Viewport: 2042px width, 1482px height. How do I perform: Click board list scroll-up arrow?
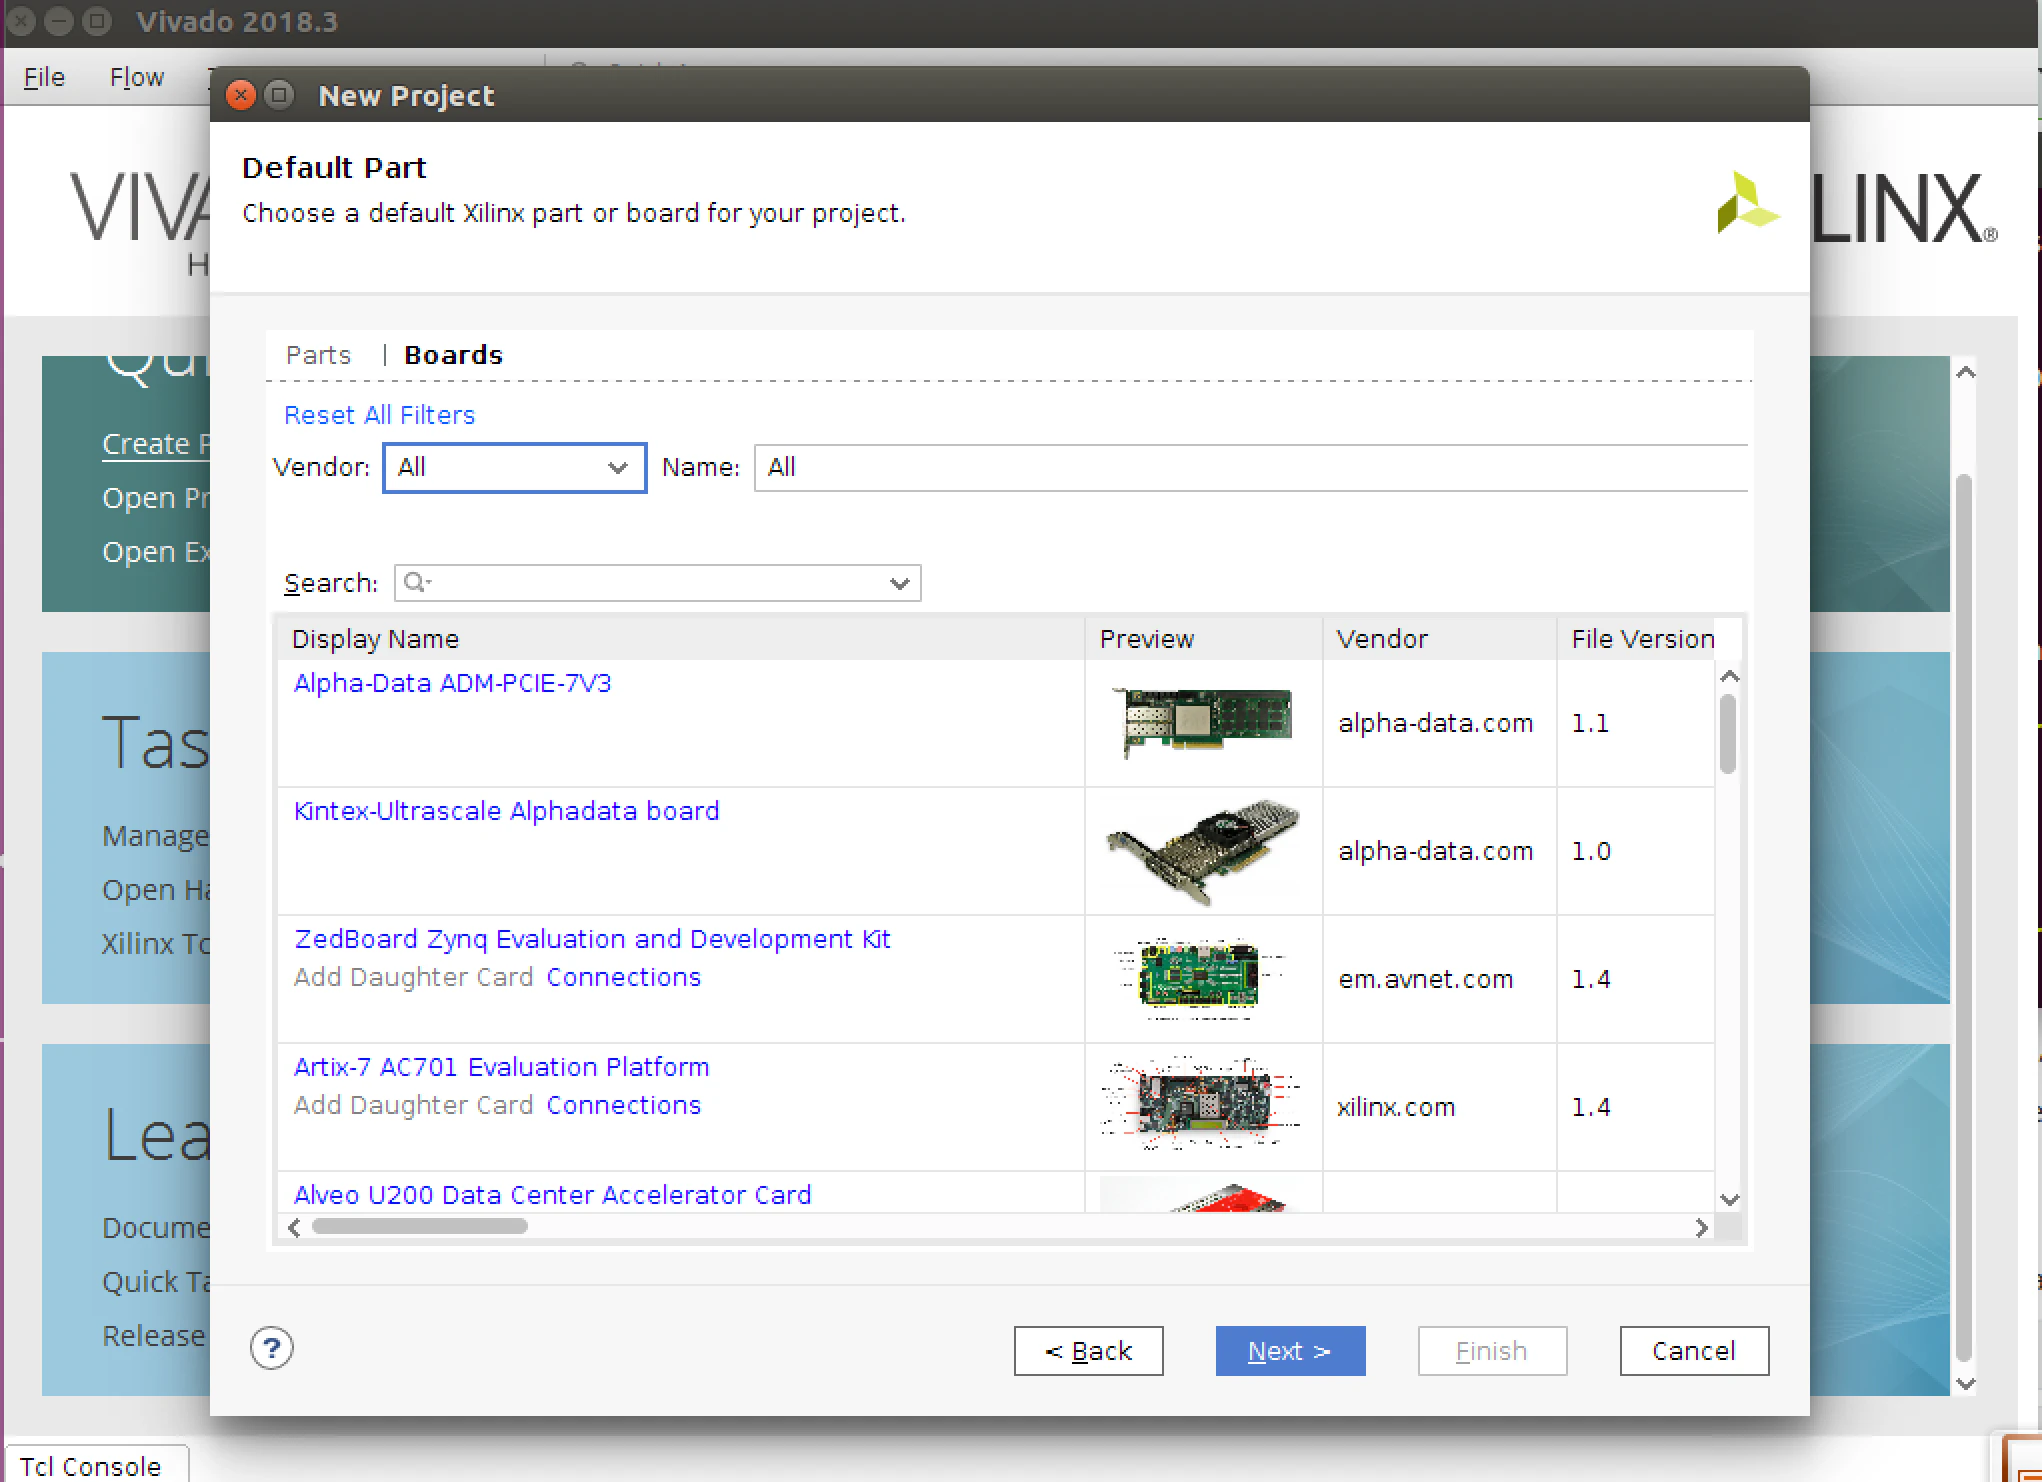click(1729, 677)
